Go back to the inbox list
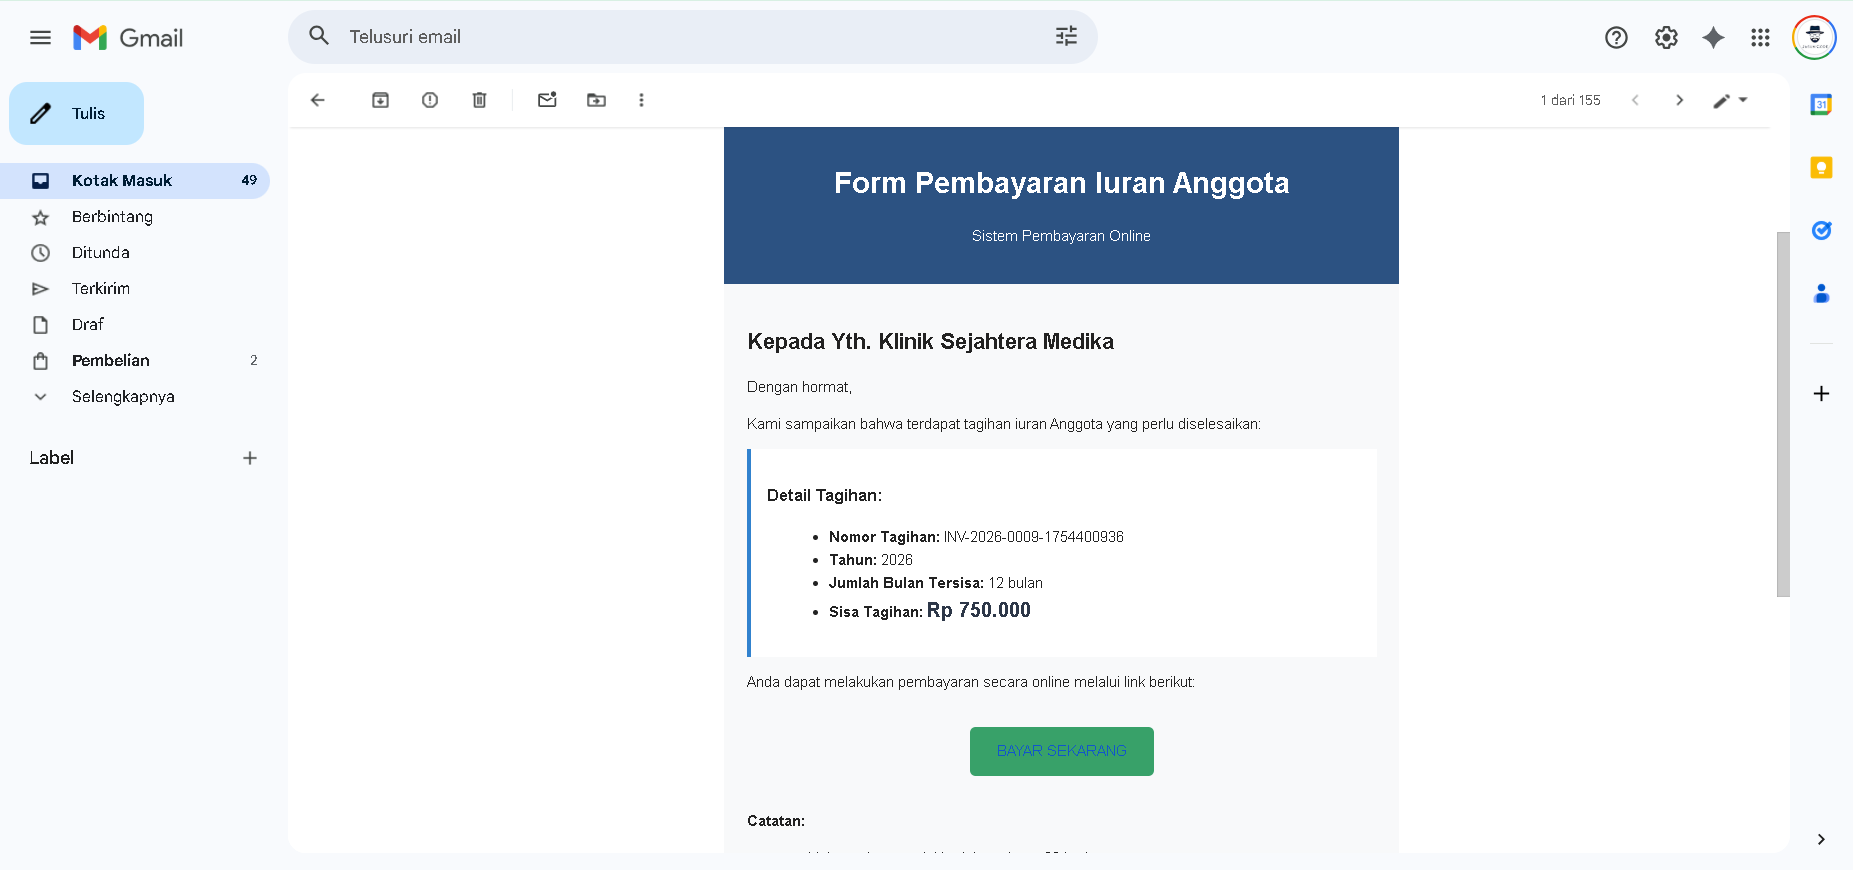The width and height of the screenshot is (1853, 870). 318,100
